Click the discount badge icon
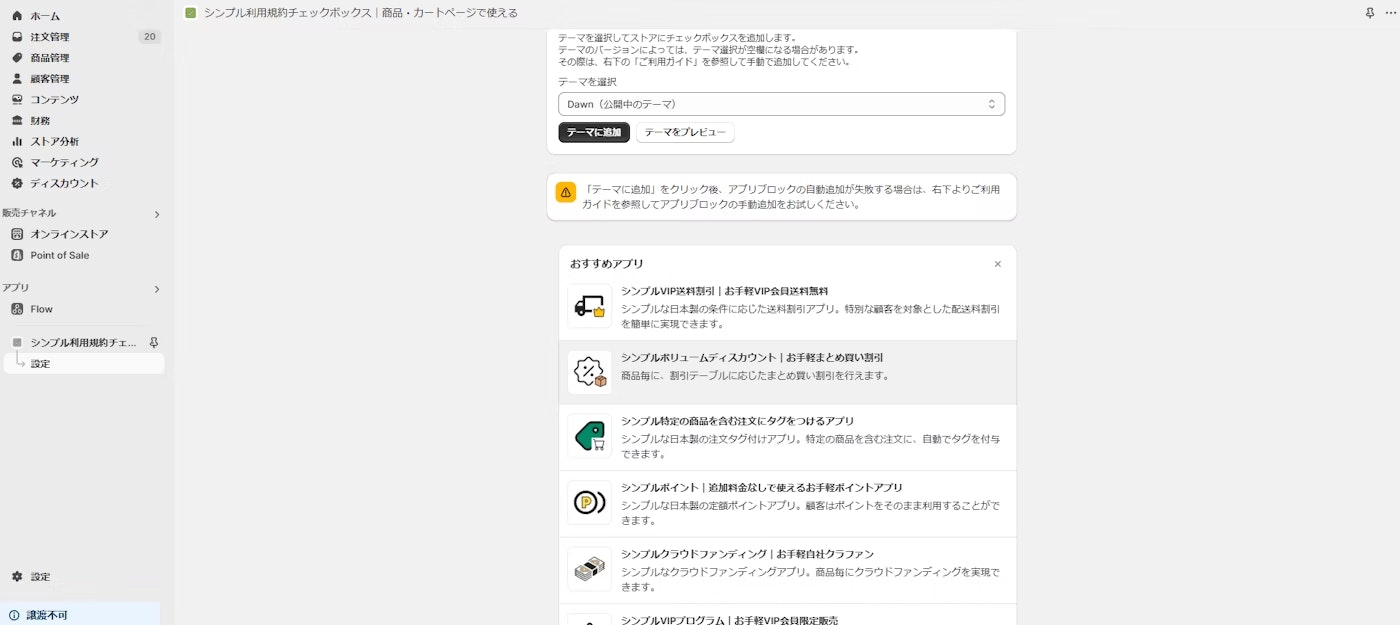 click(x=17, y=184)
